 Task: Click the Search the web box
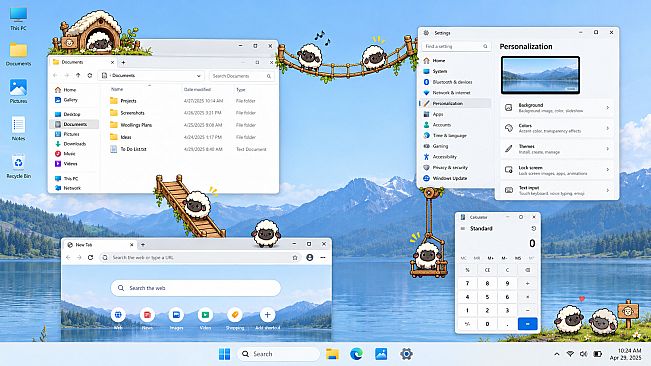point(196,288)
